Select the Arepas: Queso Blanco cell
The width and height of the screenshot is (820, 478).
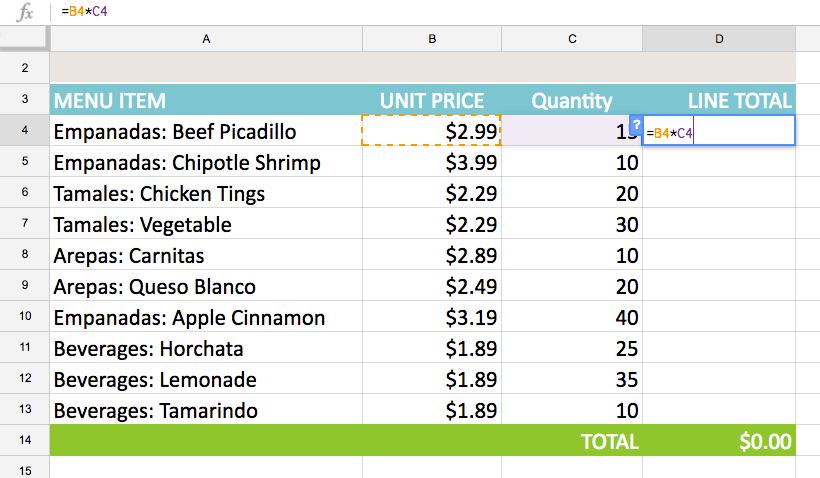pos(206,287)
